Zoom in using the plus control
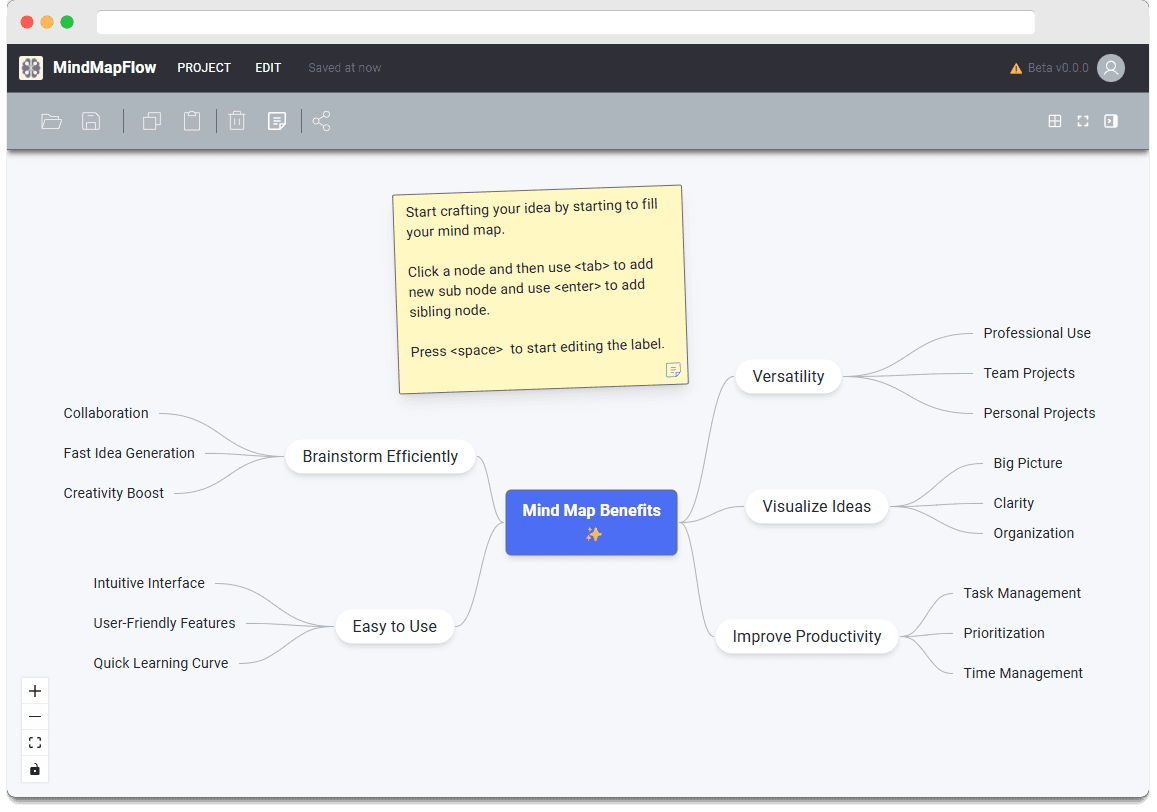 click(34, 690)
